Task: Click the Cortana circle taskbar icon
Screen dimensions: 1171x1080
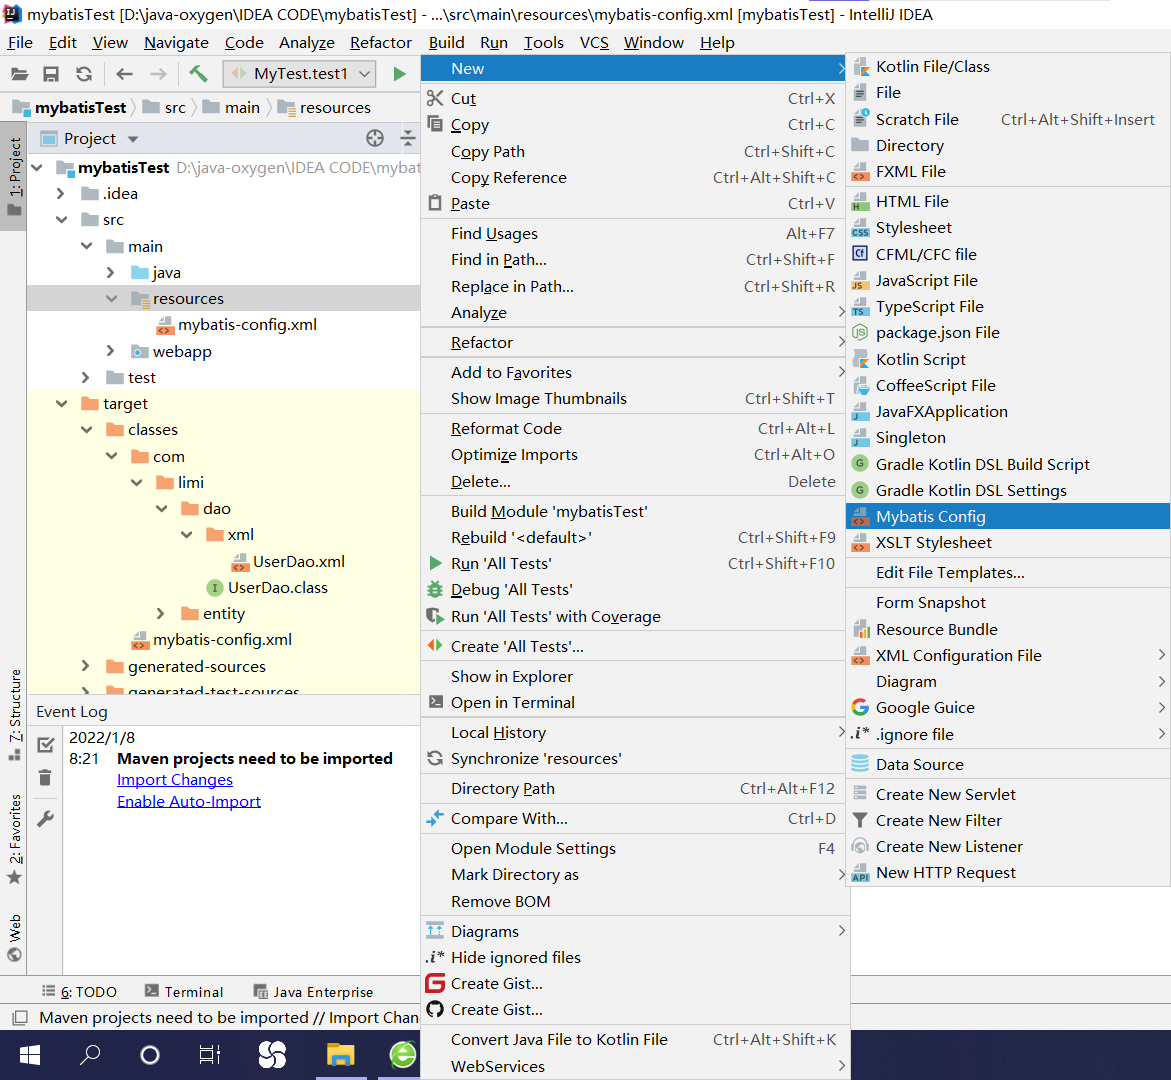Action: (150, 1055)
